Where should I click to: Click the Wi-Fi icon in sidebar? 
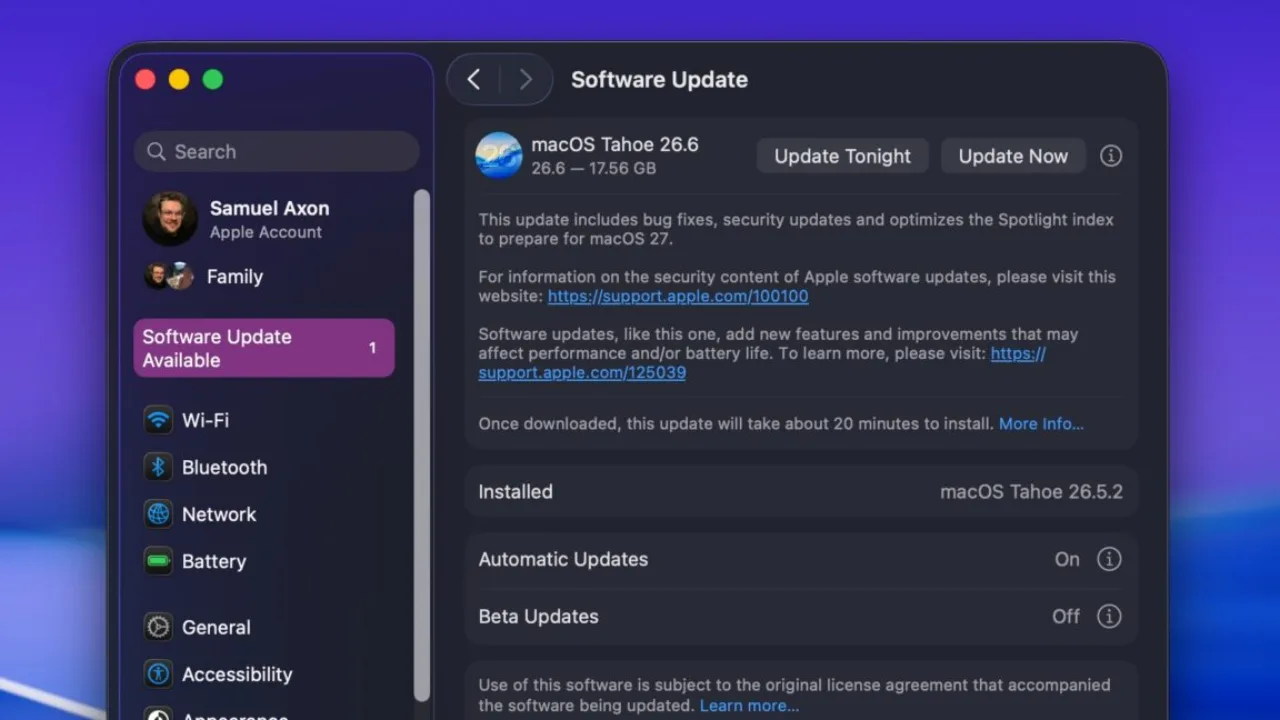(x=158, y=420)
